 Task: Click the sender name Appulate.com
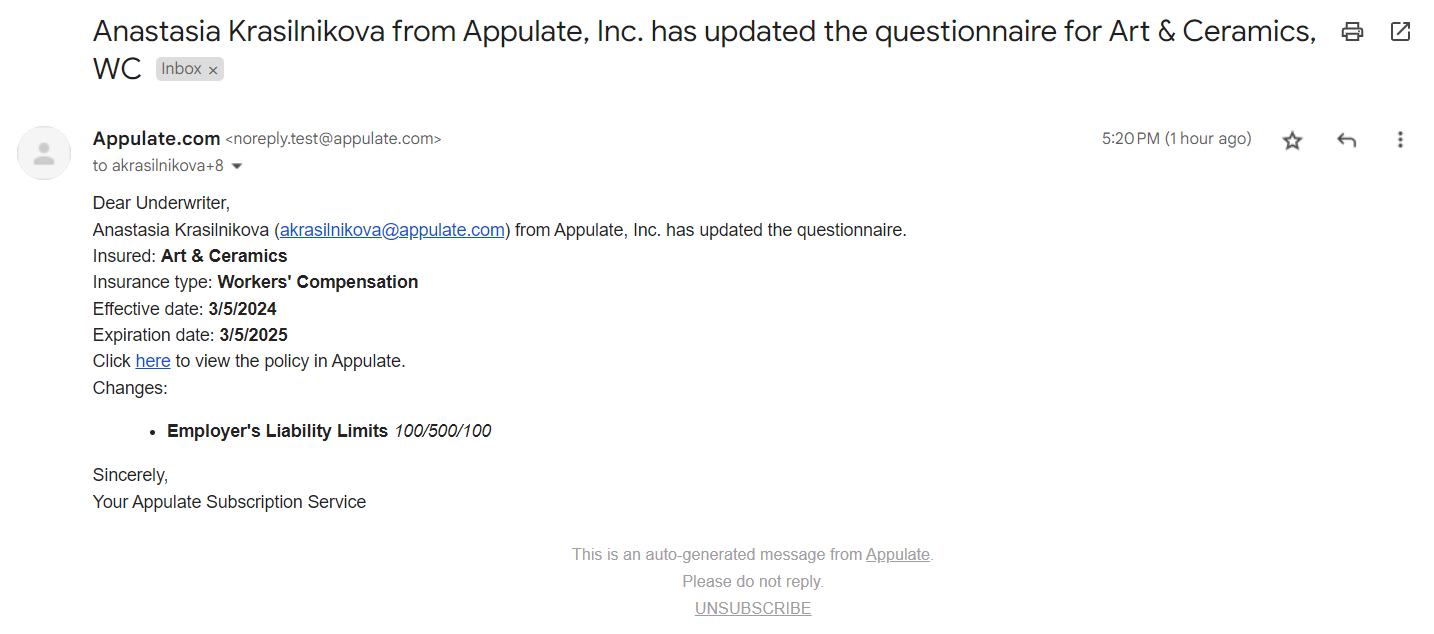(x=156, y=139)
